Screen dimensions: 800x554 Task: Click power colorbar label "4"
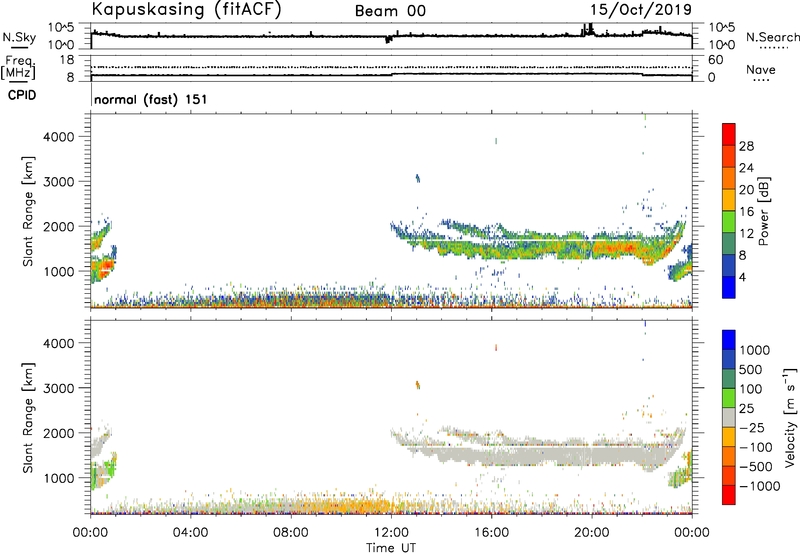click(742, 277)
